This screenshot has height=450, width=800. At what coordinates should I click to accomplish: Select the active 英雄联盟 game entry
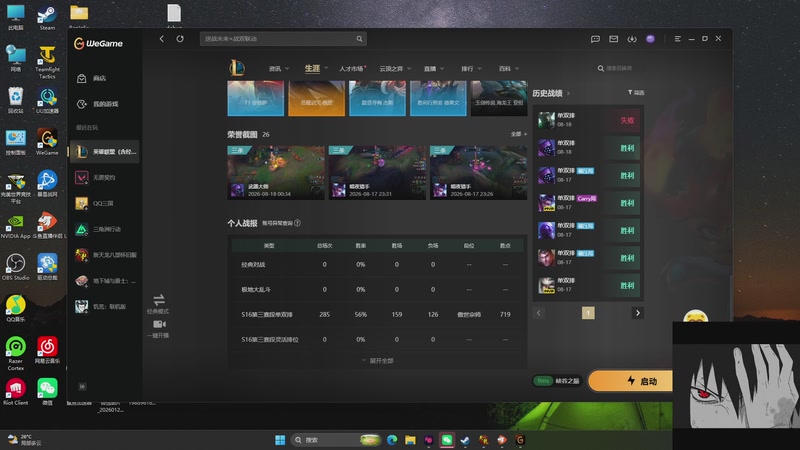(x=104, y=152)
